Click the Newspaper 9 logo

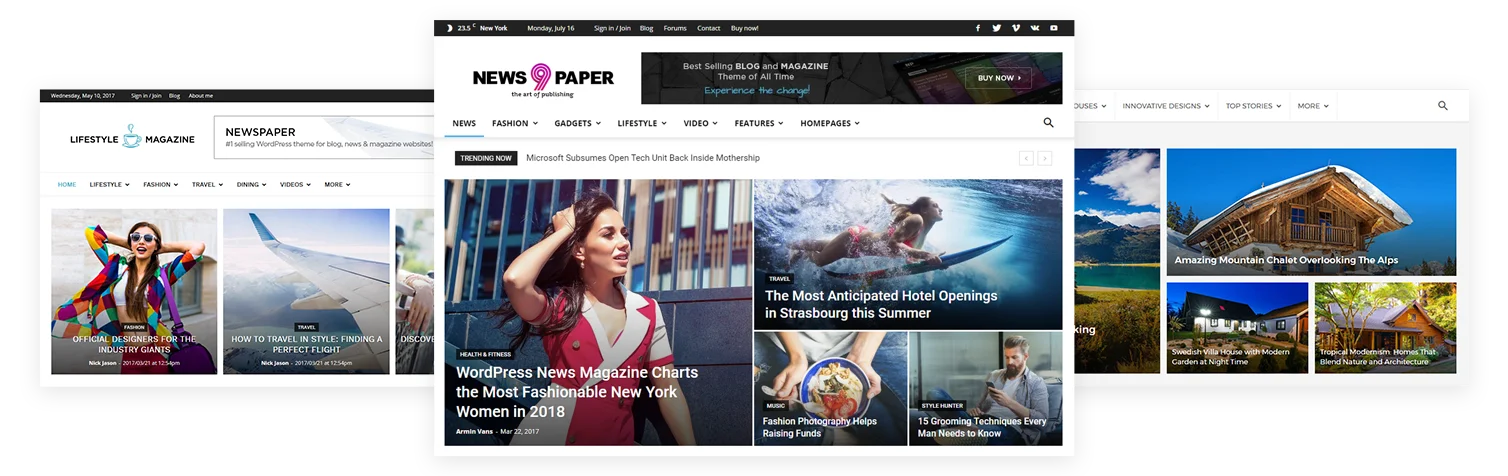pos(543,79)
